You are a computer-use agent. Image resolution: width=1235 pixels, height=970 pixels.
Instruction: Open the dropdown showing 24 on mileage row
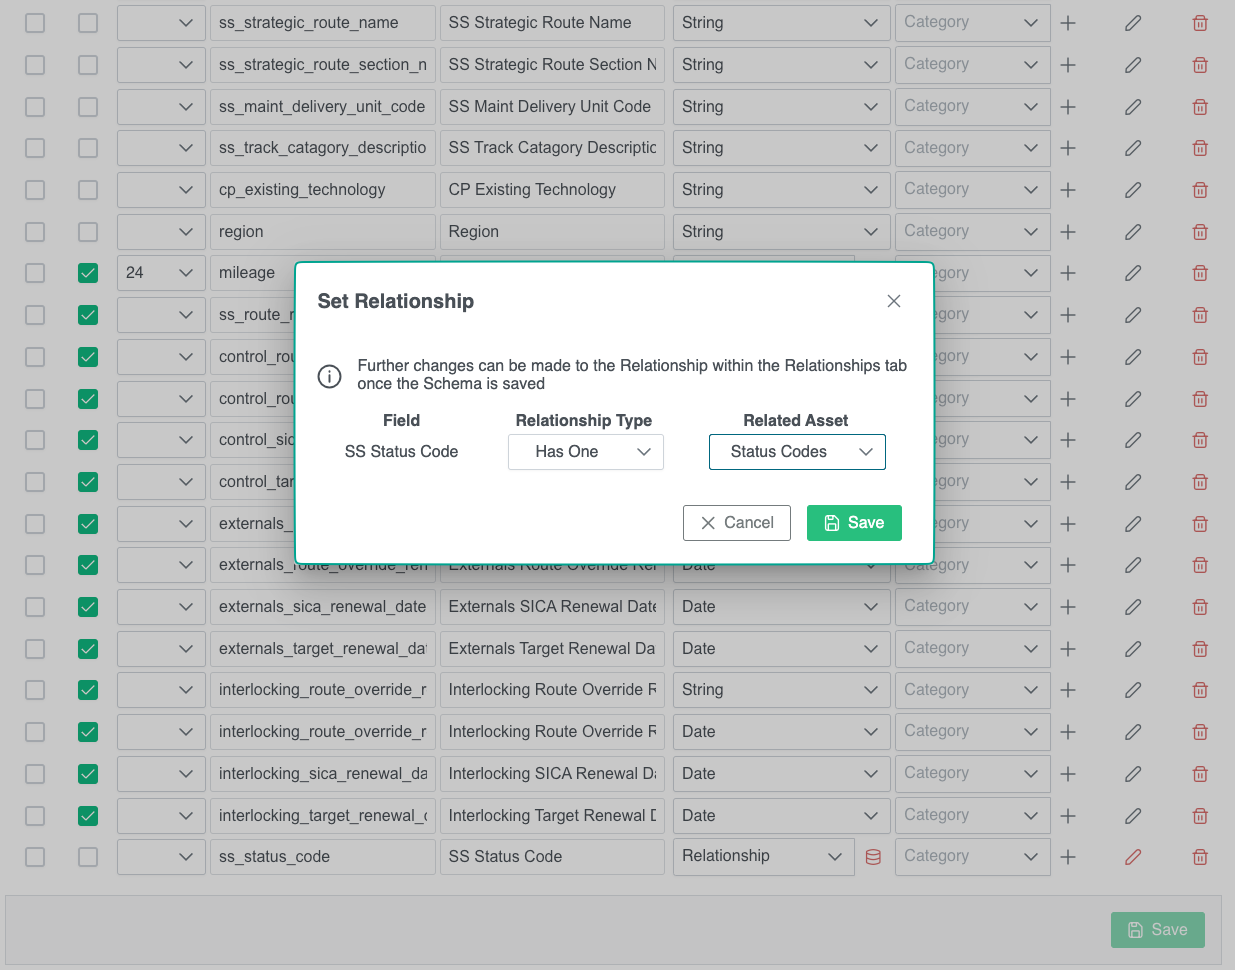(160, 273)
